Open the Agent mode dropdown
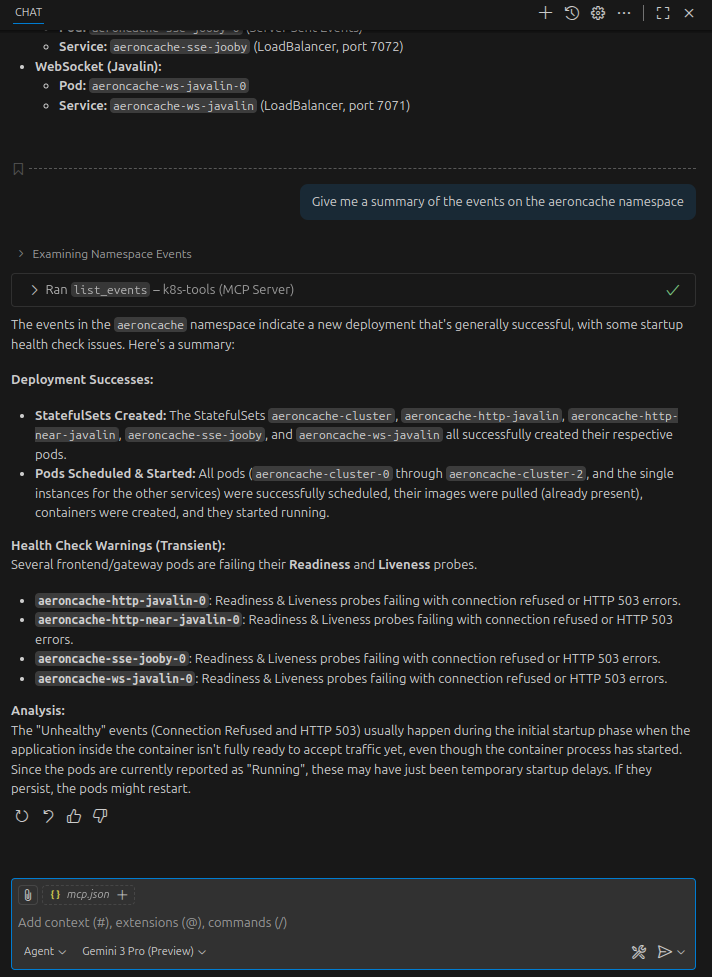 45,951
